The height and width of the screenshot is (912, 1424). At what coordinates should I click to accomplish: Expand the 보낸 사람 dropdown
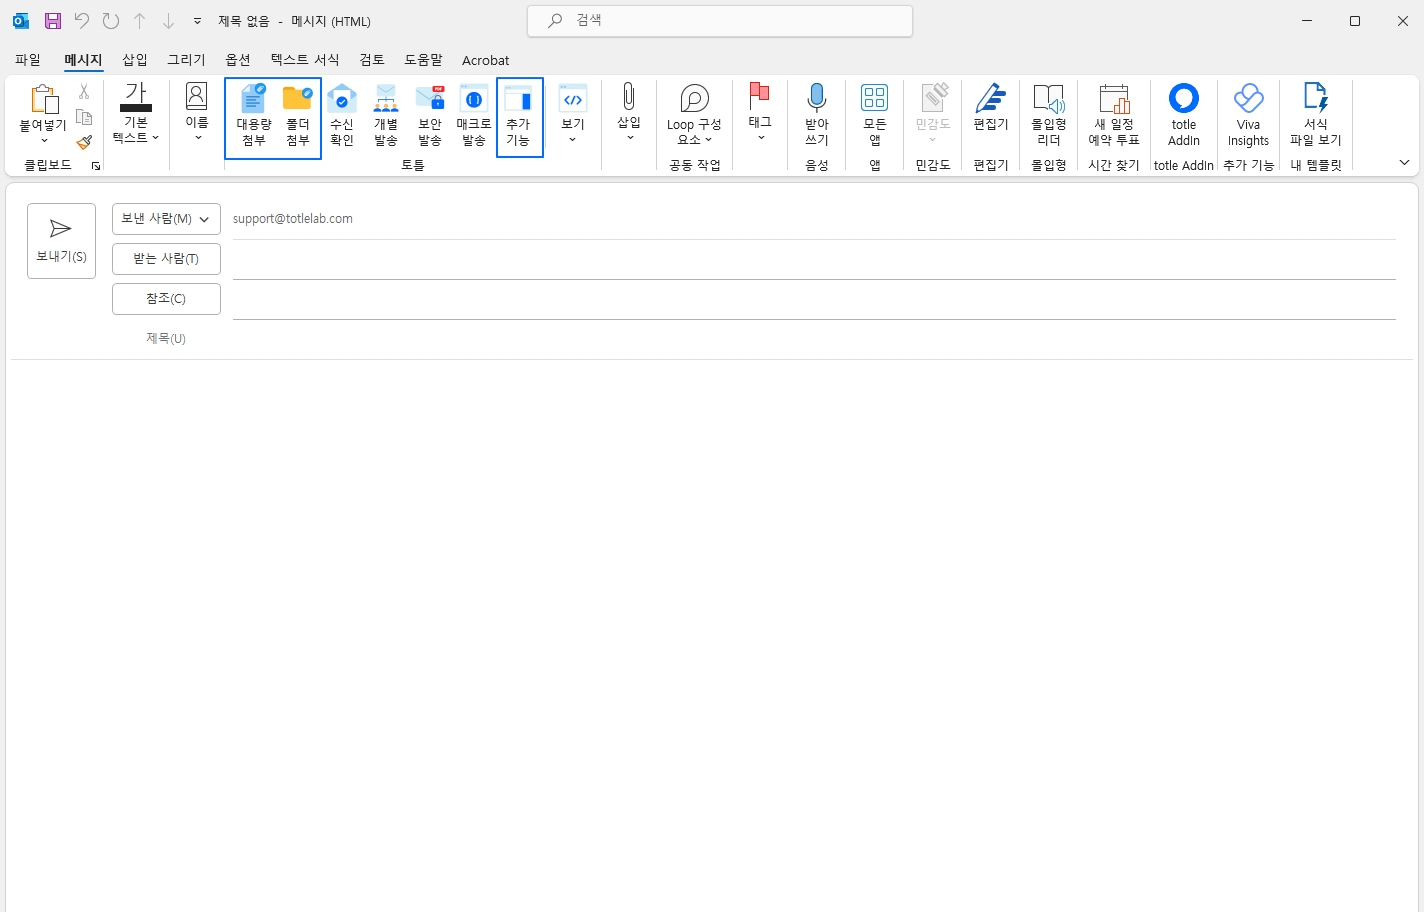point(166,219)
